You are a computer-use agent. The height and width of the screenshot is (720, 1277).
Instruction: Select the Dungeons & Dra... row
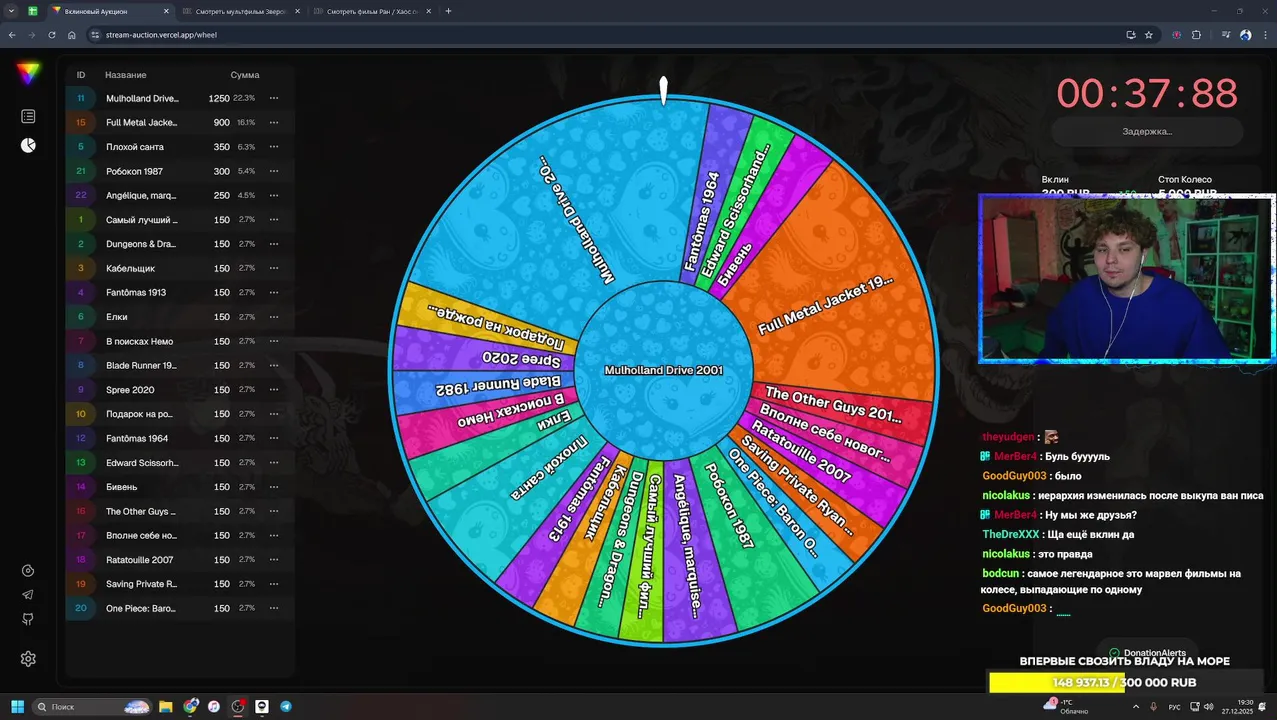coord(180,244)
